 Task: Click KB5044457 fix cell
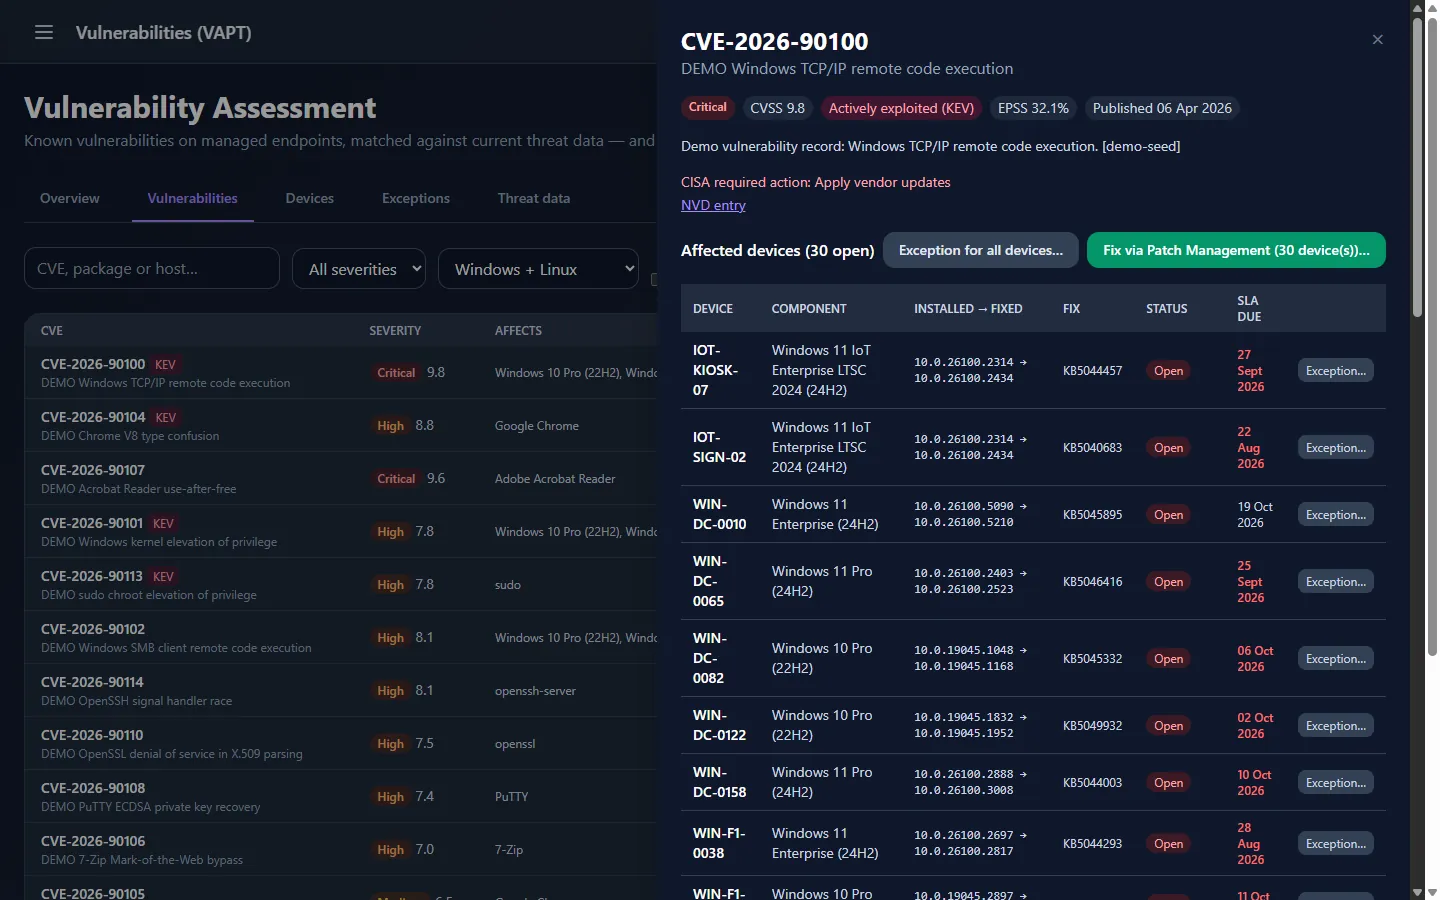point(1092,370)
